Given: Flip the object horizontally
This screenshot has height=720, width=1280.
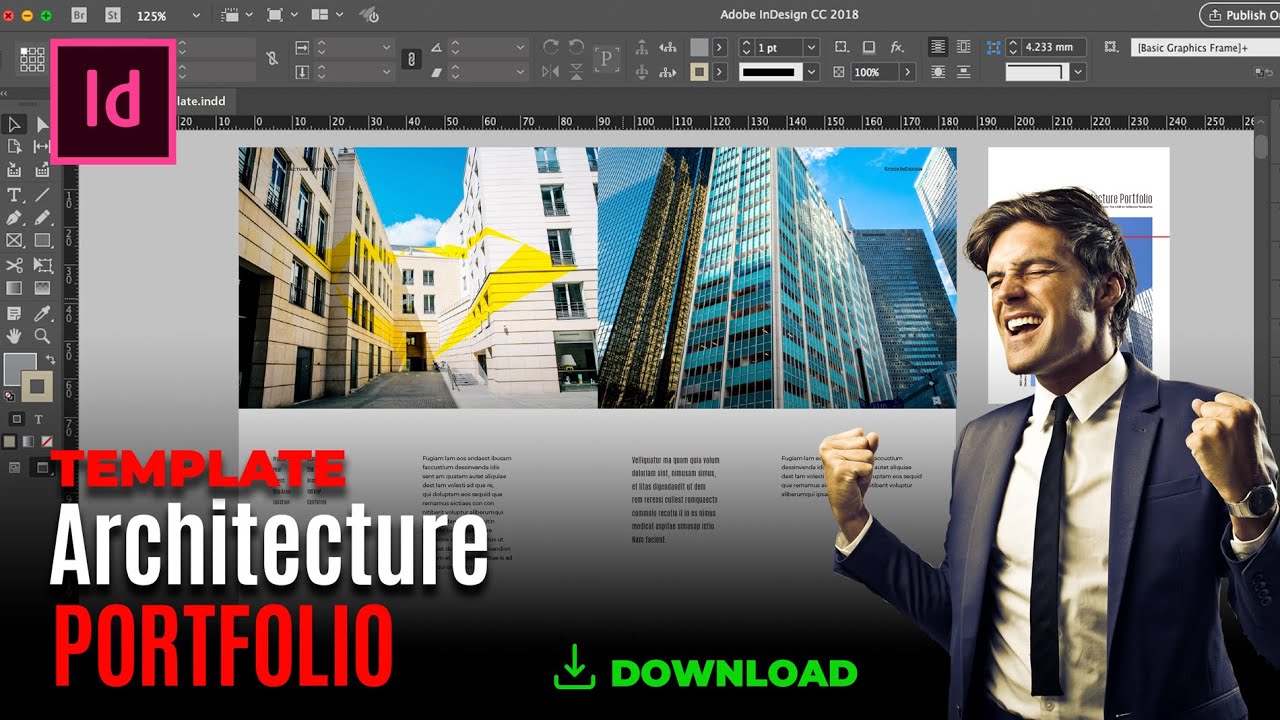Looking at the screenshot, I should (550, 72).
